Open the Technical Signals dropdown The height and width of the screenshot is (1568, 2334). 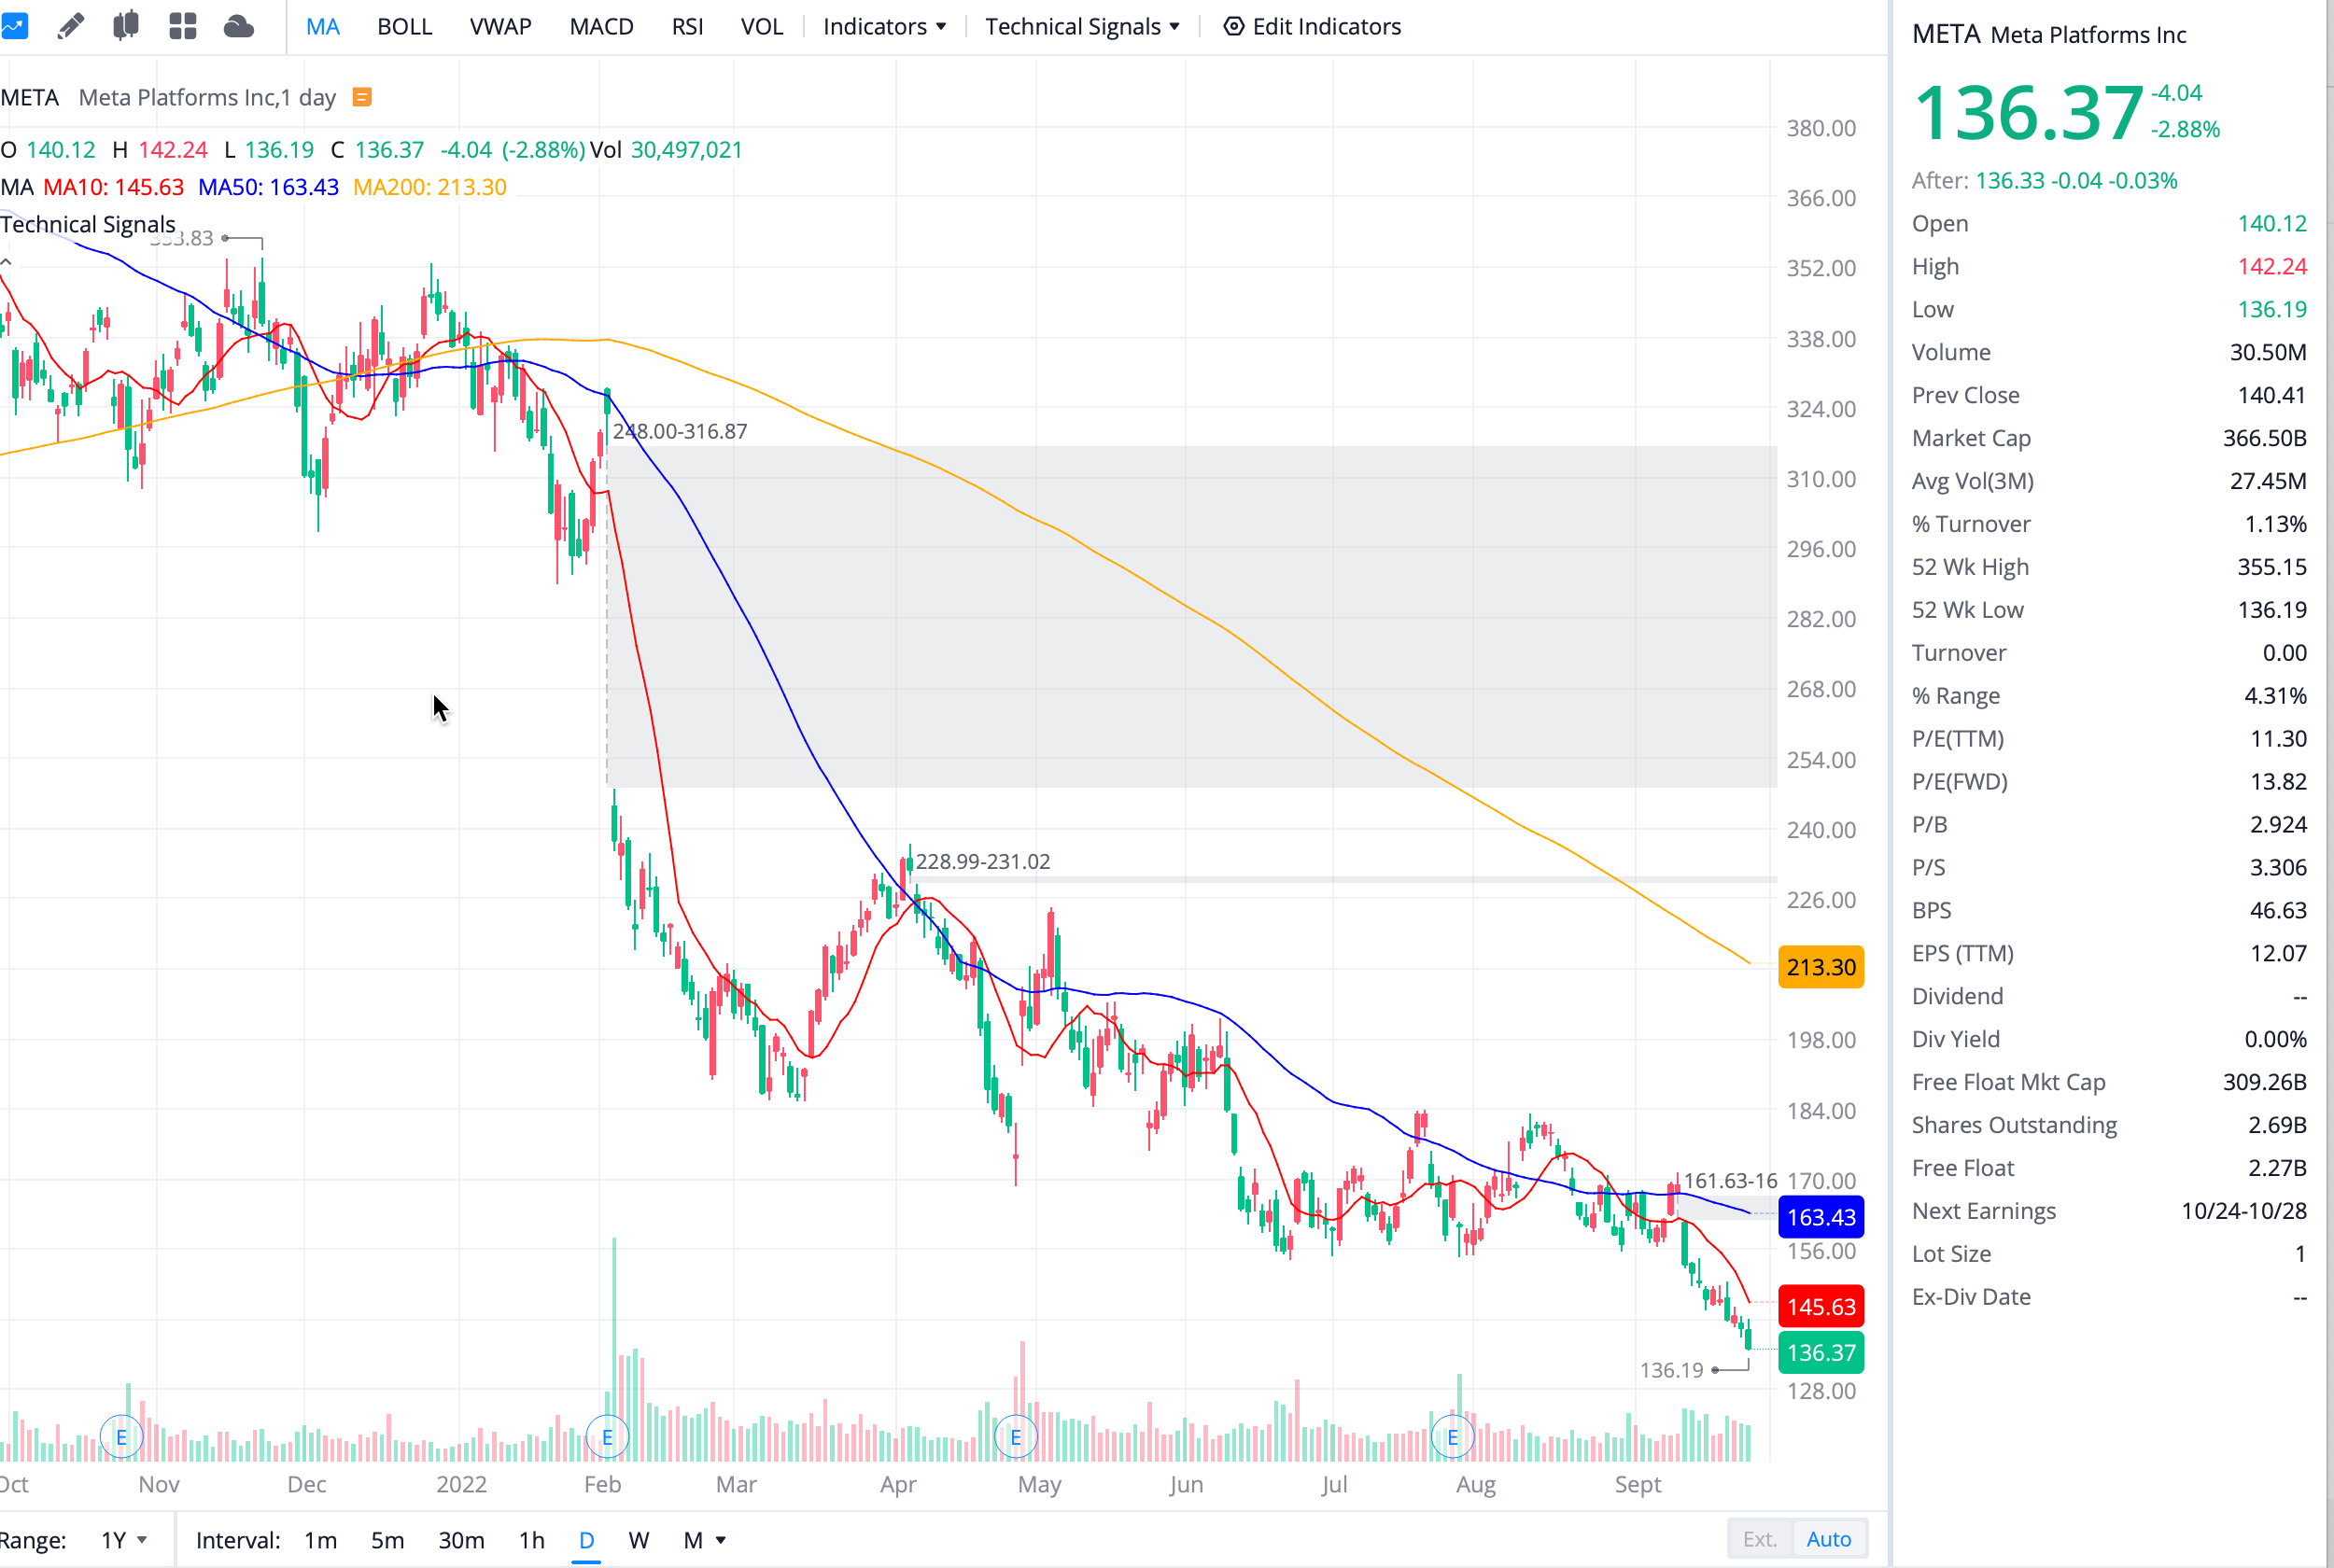pyautogui.click(x=1082, y=26)
